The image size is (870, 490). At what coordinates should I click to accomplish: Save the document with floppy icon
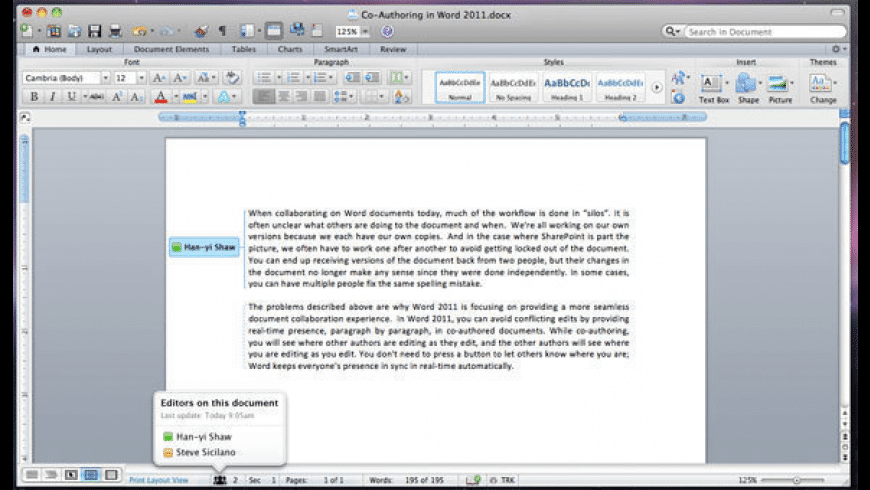pos(94,31)
